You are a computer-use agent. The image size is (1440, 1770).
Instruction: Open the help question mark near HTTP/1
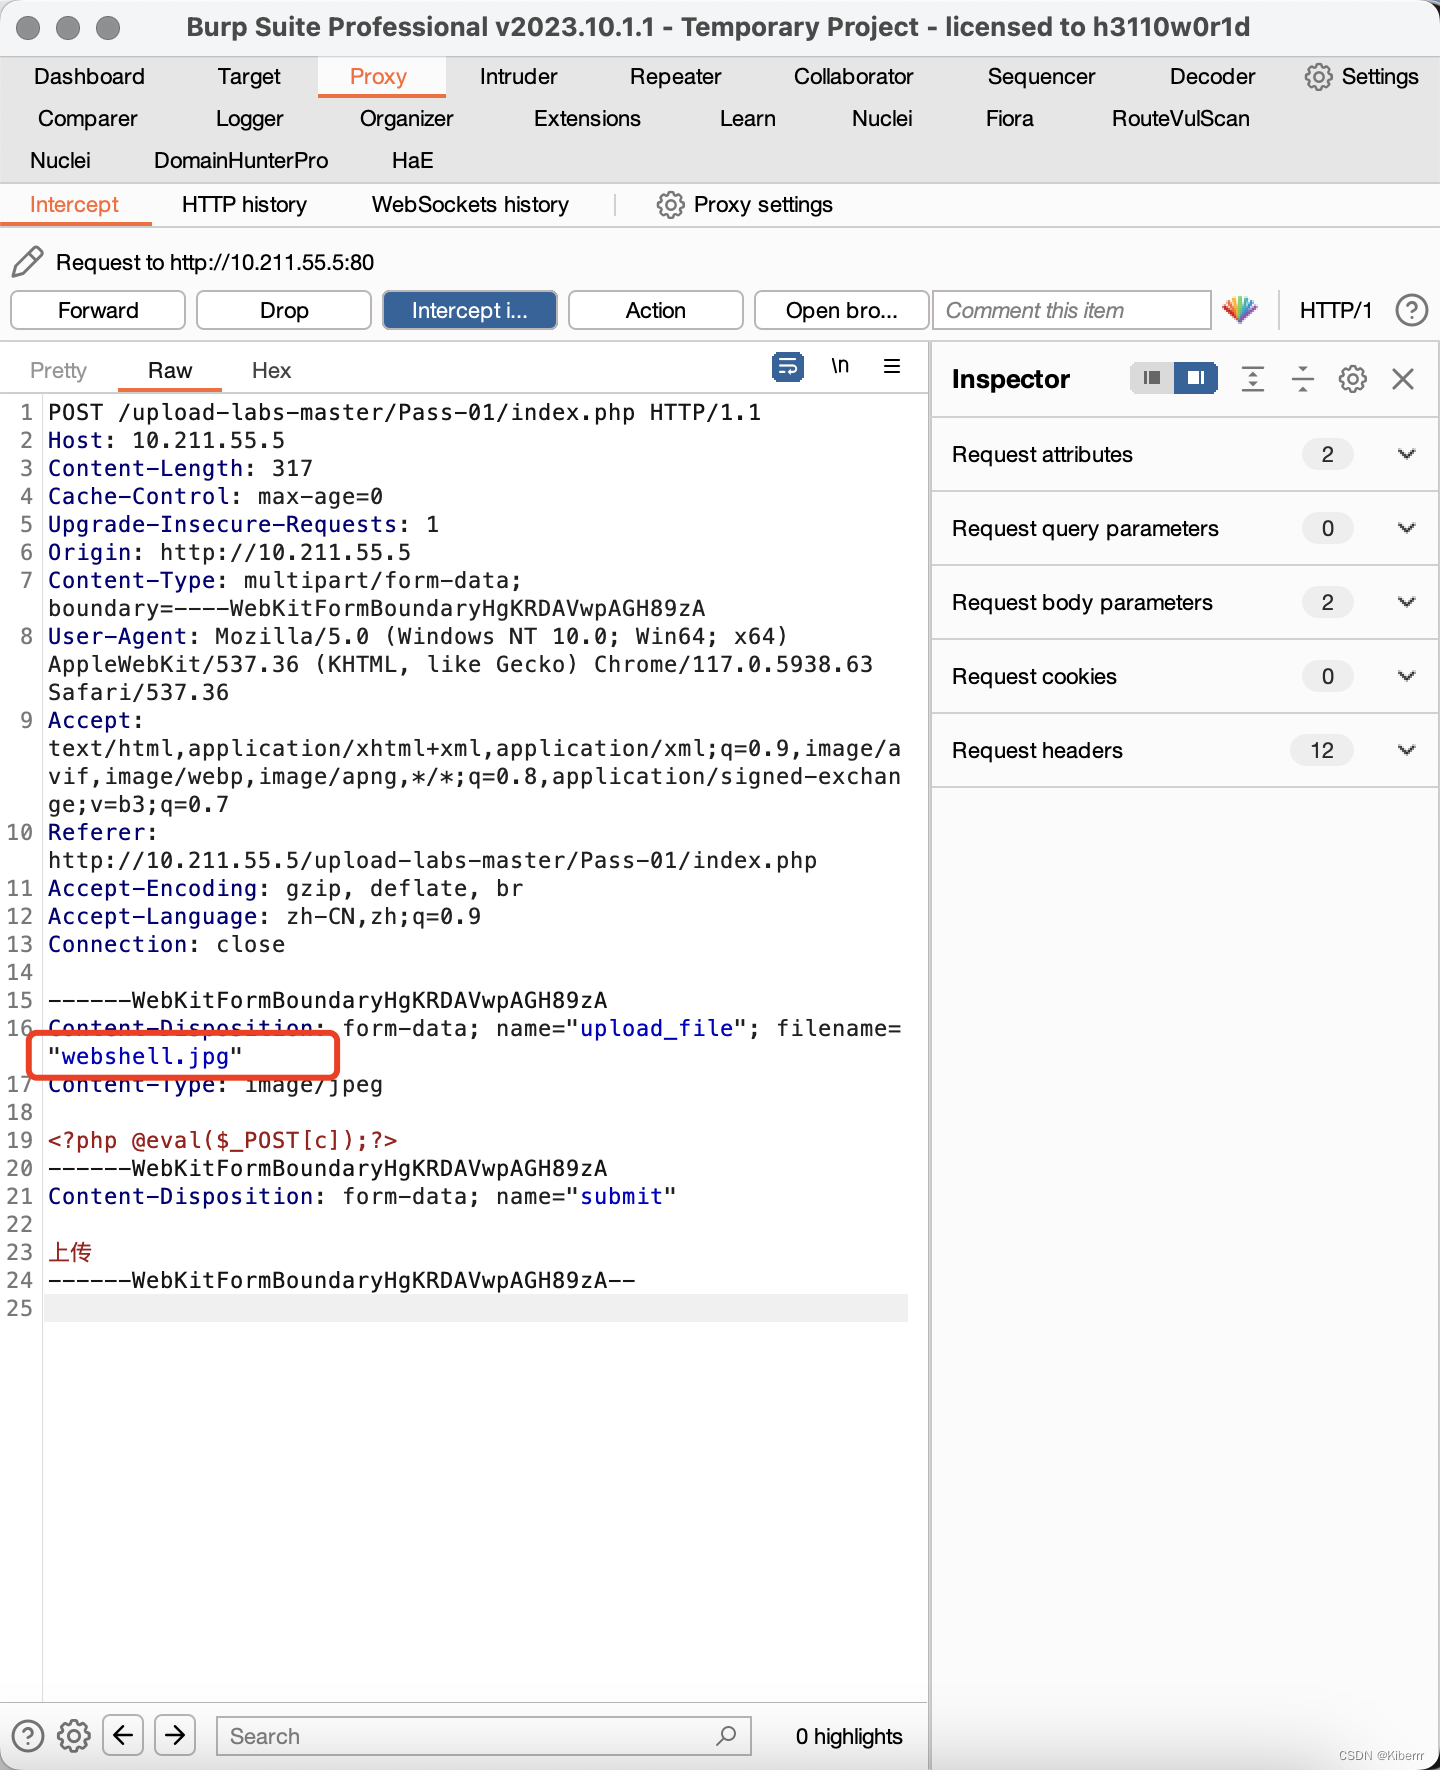(1411, 310)
